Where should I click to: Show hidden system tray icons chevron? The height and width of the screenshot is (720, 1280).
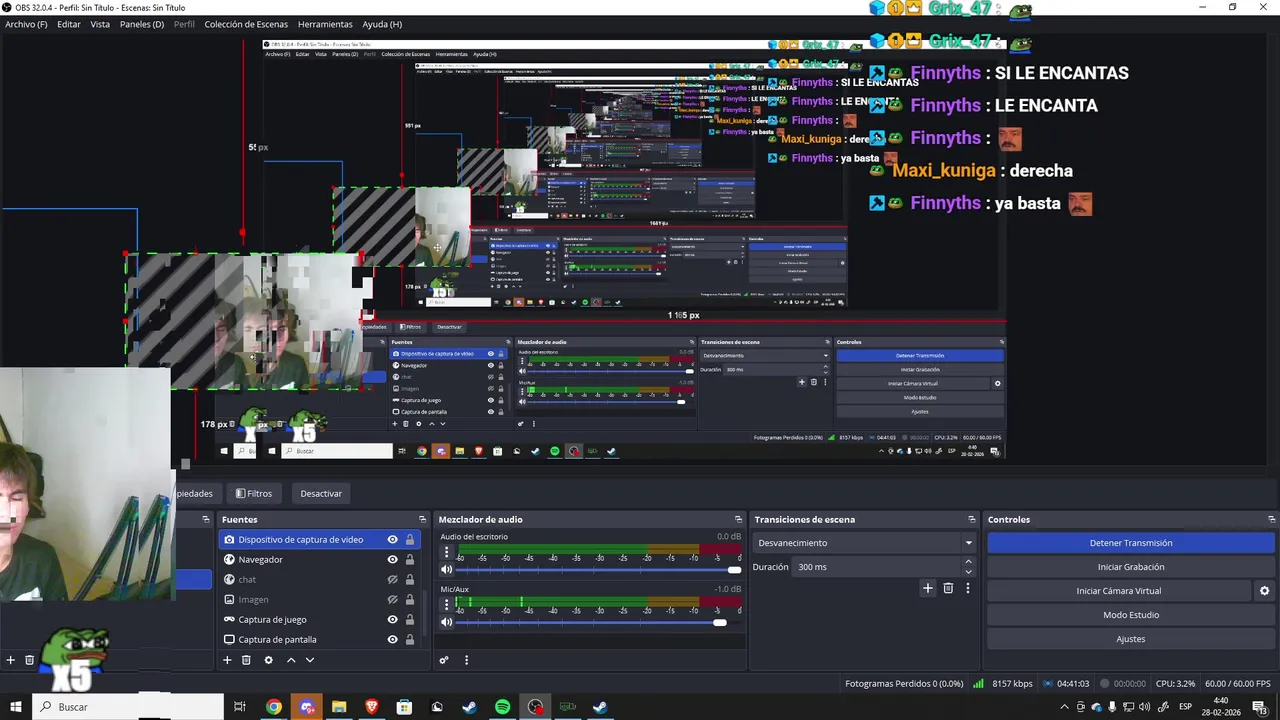tap(1064, 707)
